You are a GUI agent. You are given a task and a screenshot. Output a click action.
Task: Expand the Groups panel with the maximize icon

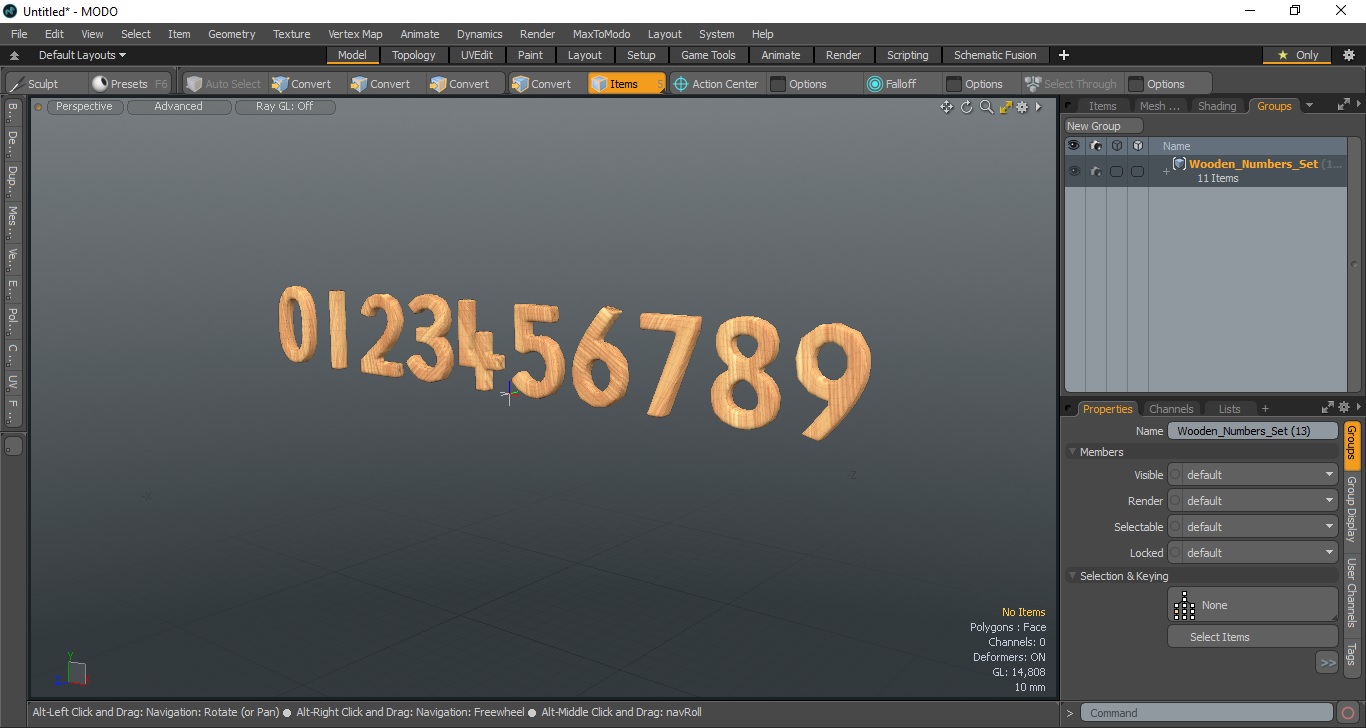pyautogui.click(x=1343, y=105)
